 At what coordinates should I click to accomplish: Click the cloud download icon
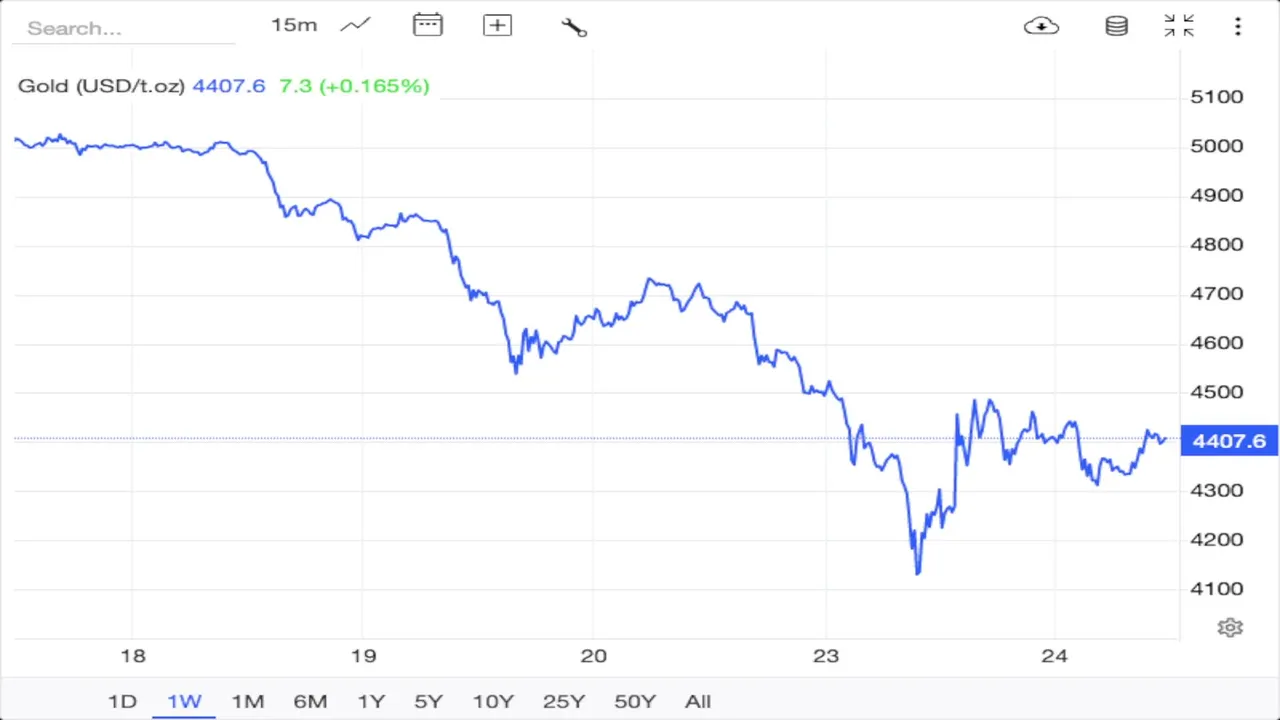[x=1041, y=26]
